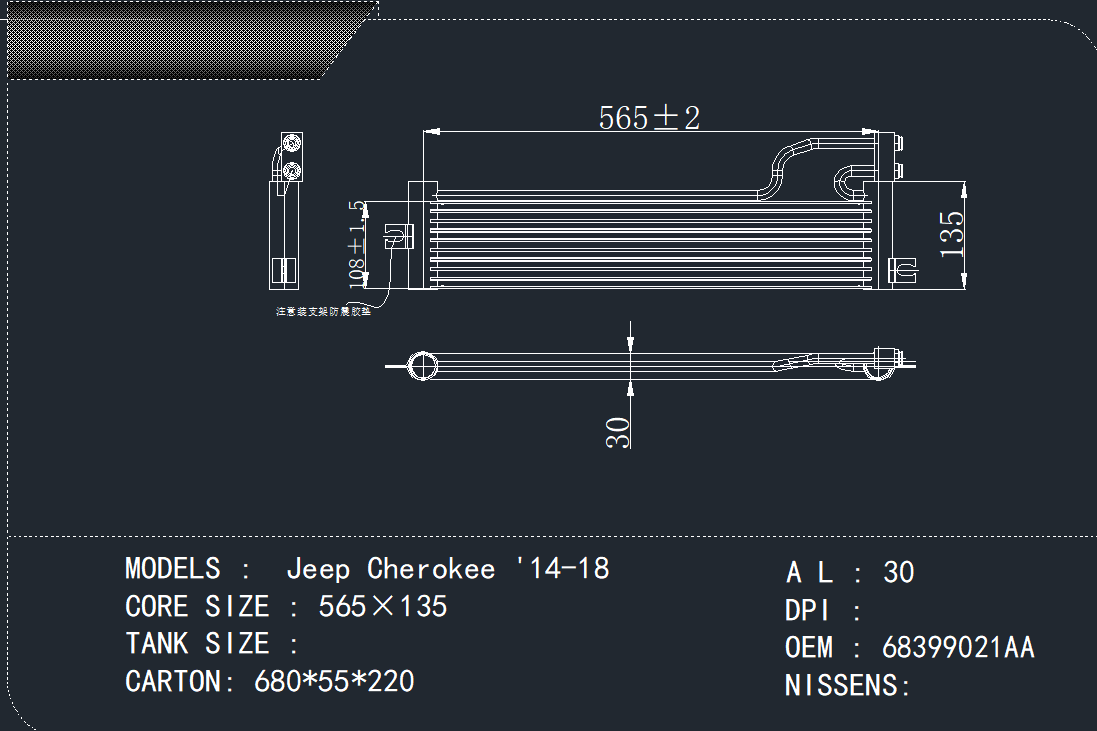Select the 565±2 width dimension text

click(x=649, y=117)
